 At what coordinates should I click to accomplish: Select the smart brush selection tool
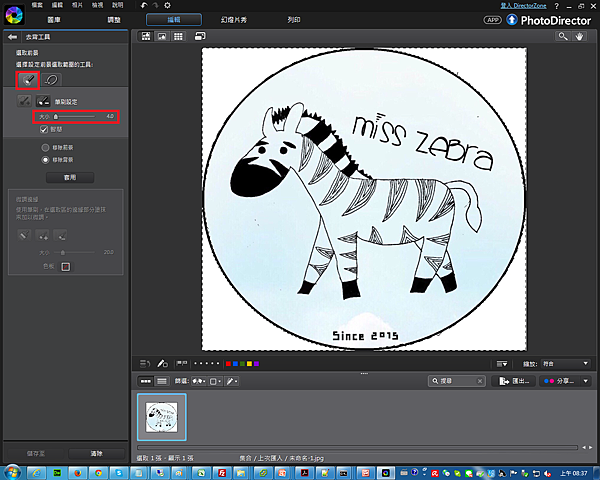click(27, 79)
